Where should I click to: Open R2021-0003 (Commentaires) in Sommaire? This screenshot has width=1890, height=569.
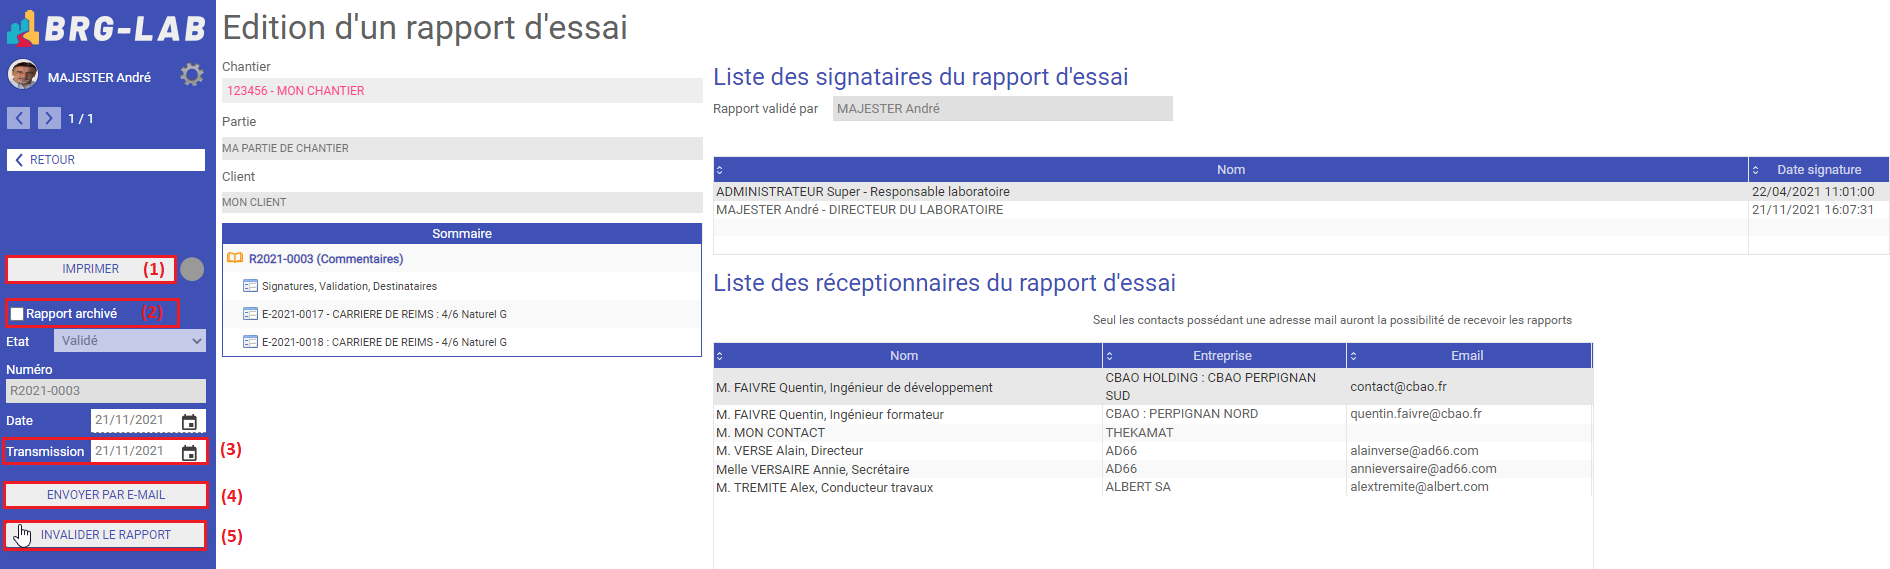[x=326, y=259]
